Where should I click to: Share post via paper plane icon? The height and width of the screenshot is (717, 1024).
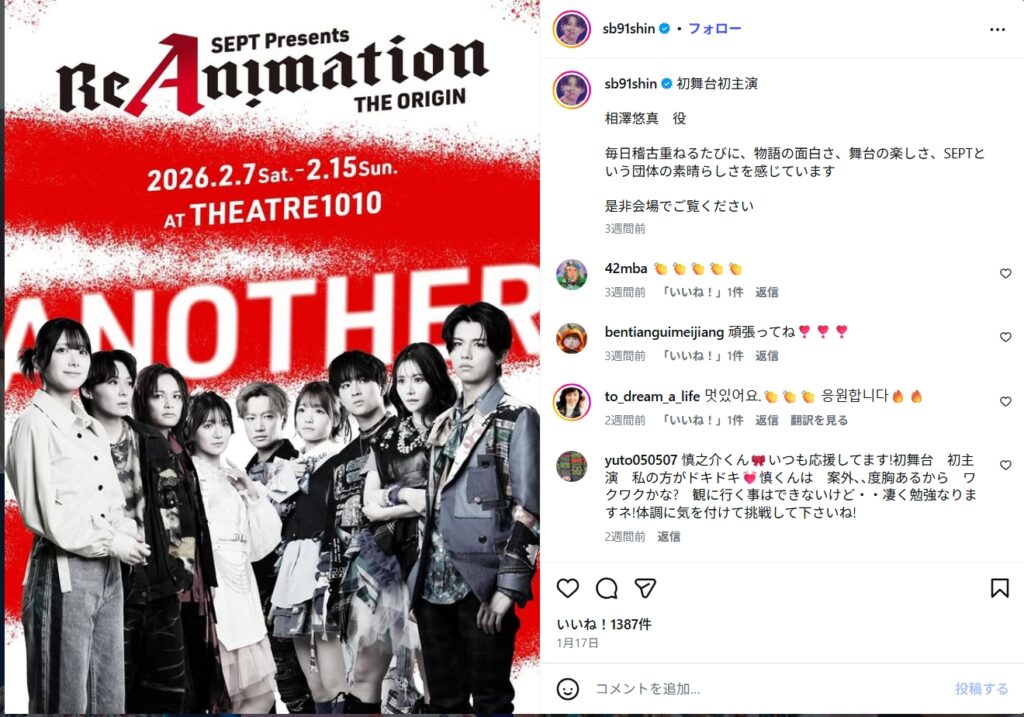(x=645, y=588)
